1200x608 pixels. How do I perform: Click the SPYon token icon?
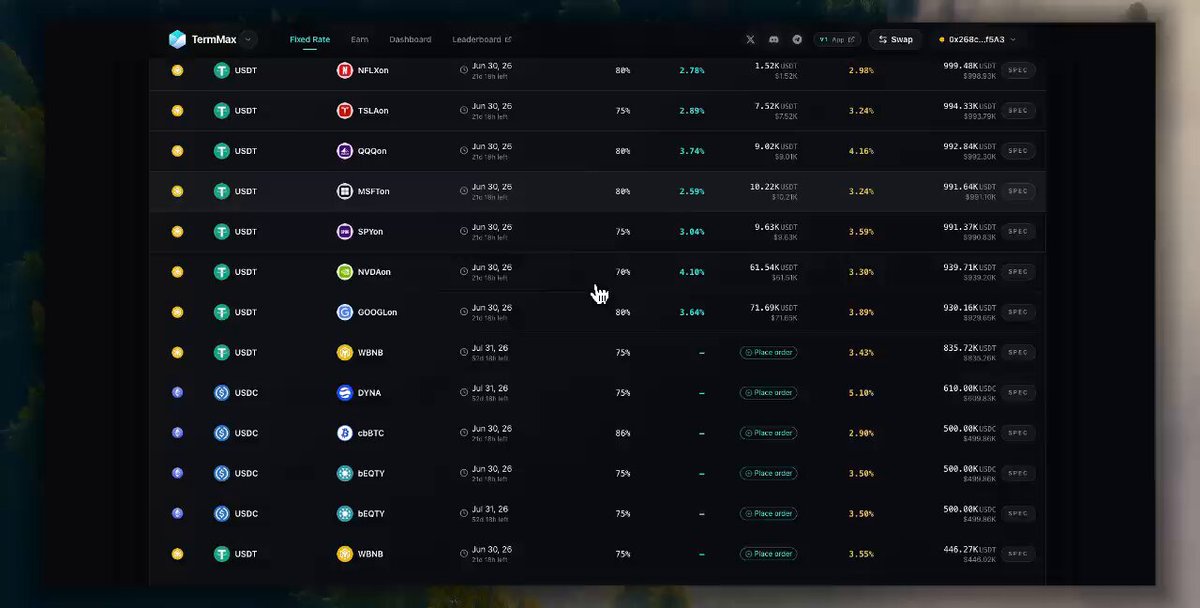click(x=345, y=231)
